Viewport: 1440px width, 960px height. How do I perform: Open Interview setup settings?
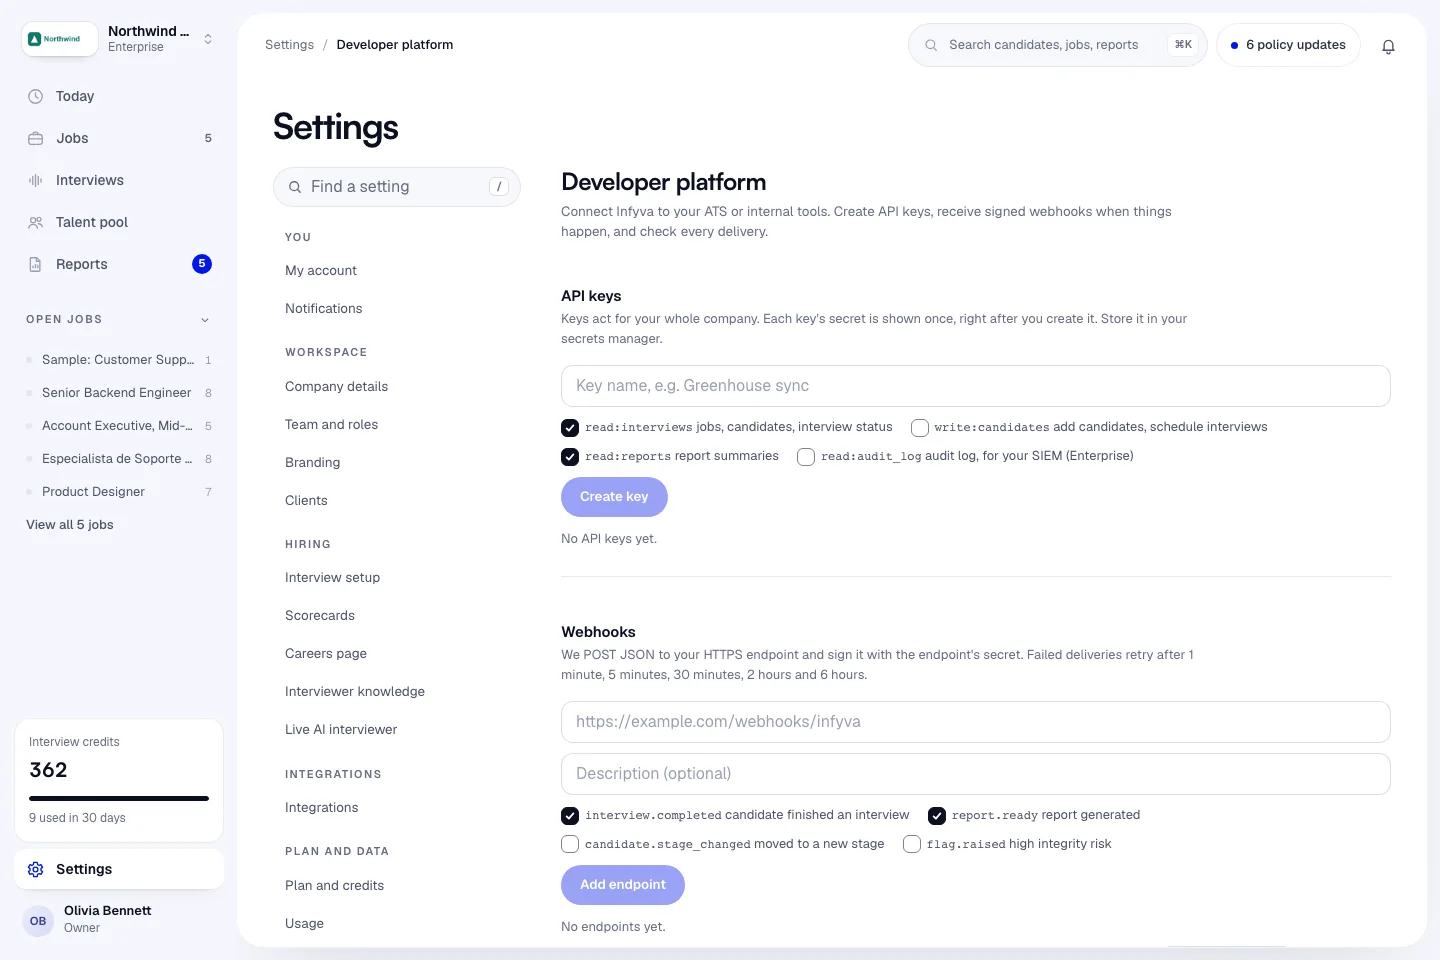coord(333,578)
